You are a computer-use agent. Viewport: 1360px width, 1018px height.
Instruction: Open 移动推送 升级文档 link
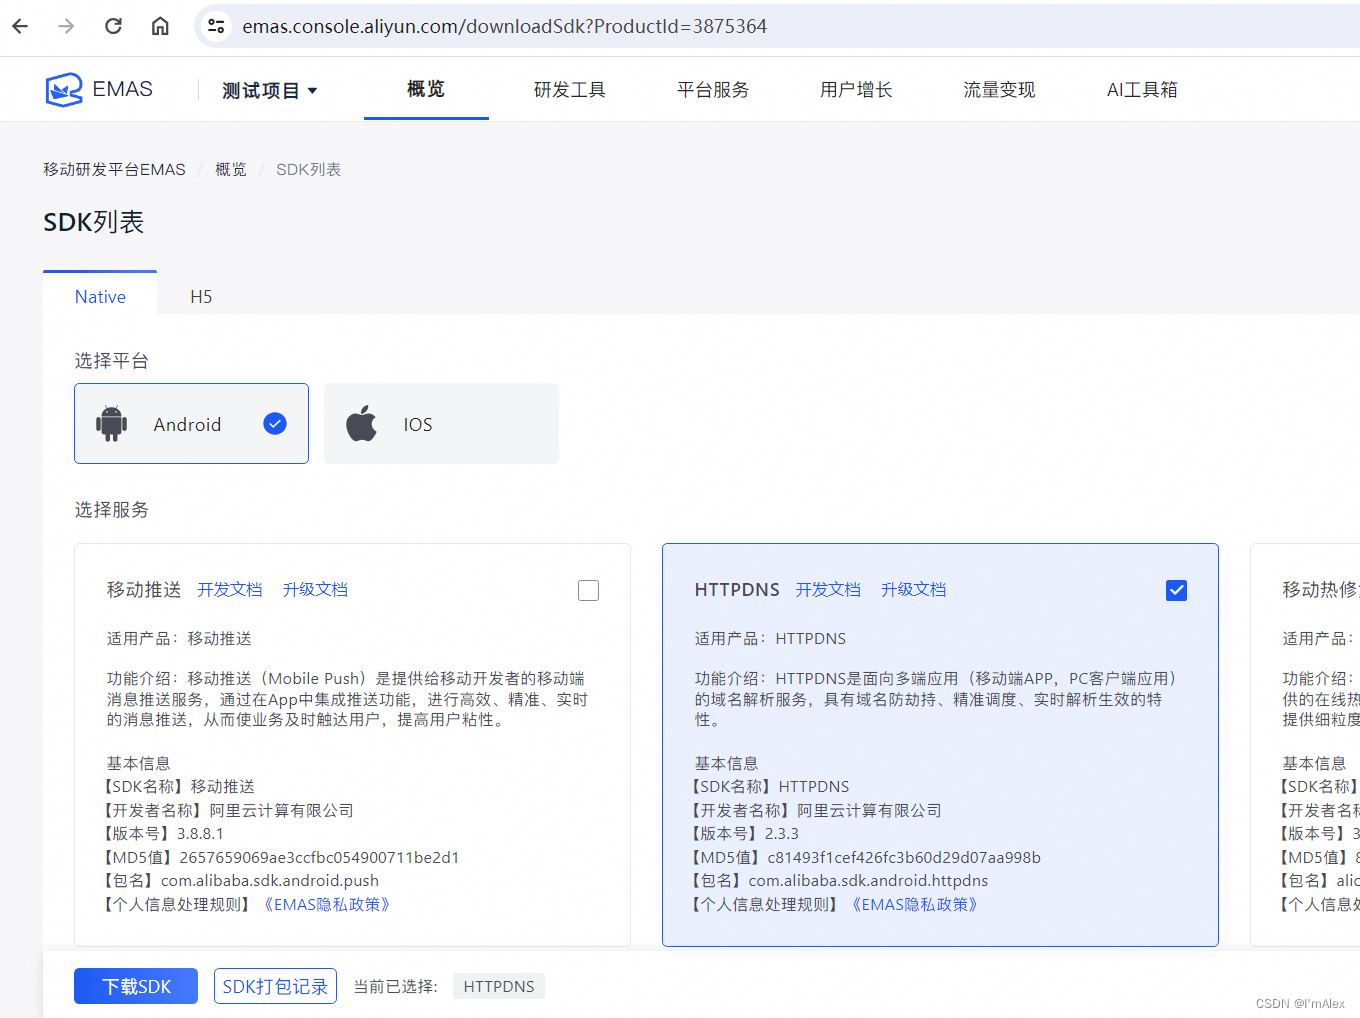tap(315, 589)
